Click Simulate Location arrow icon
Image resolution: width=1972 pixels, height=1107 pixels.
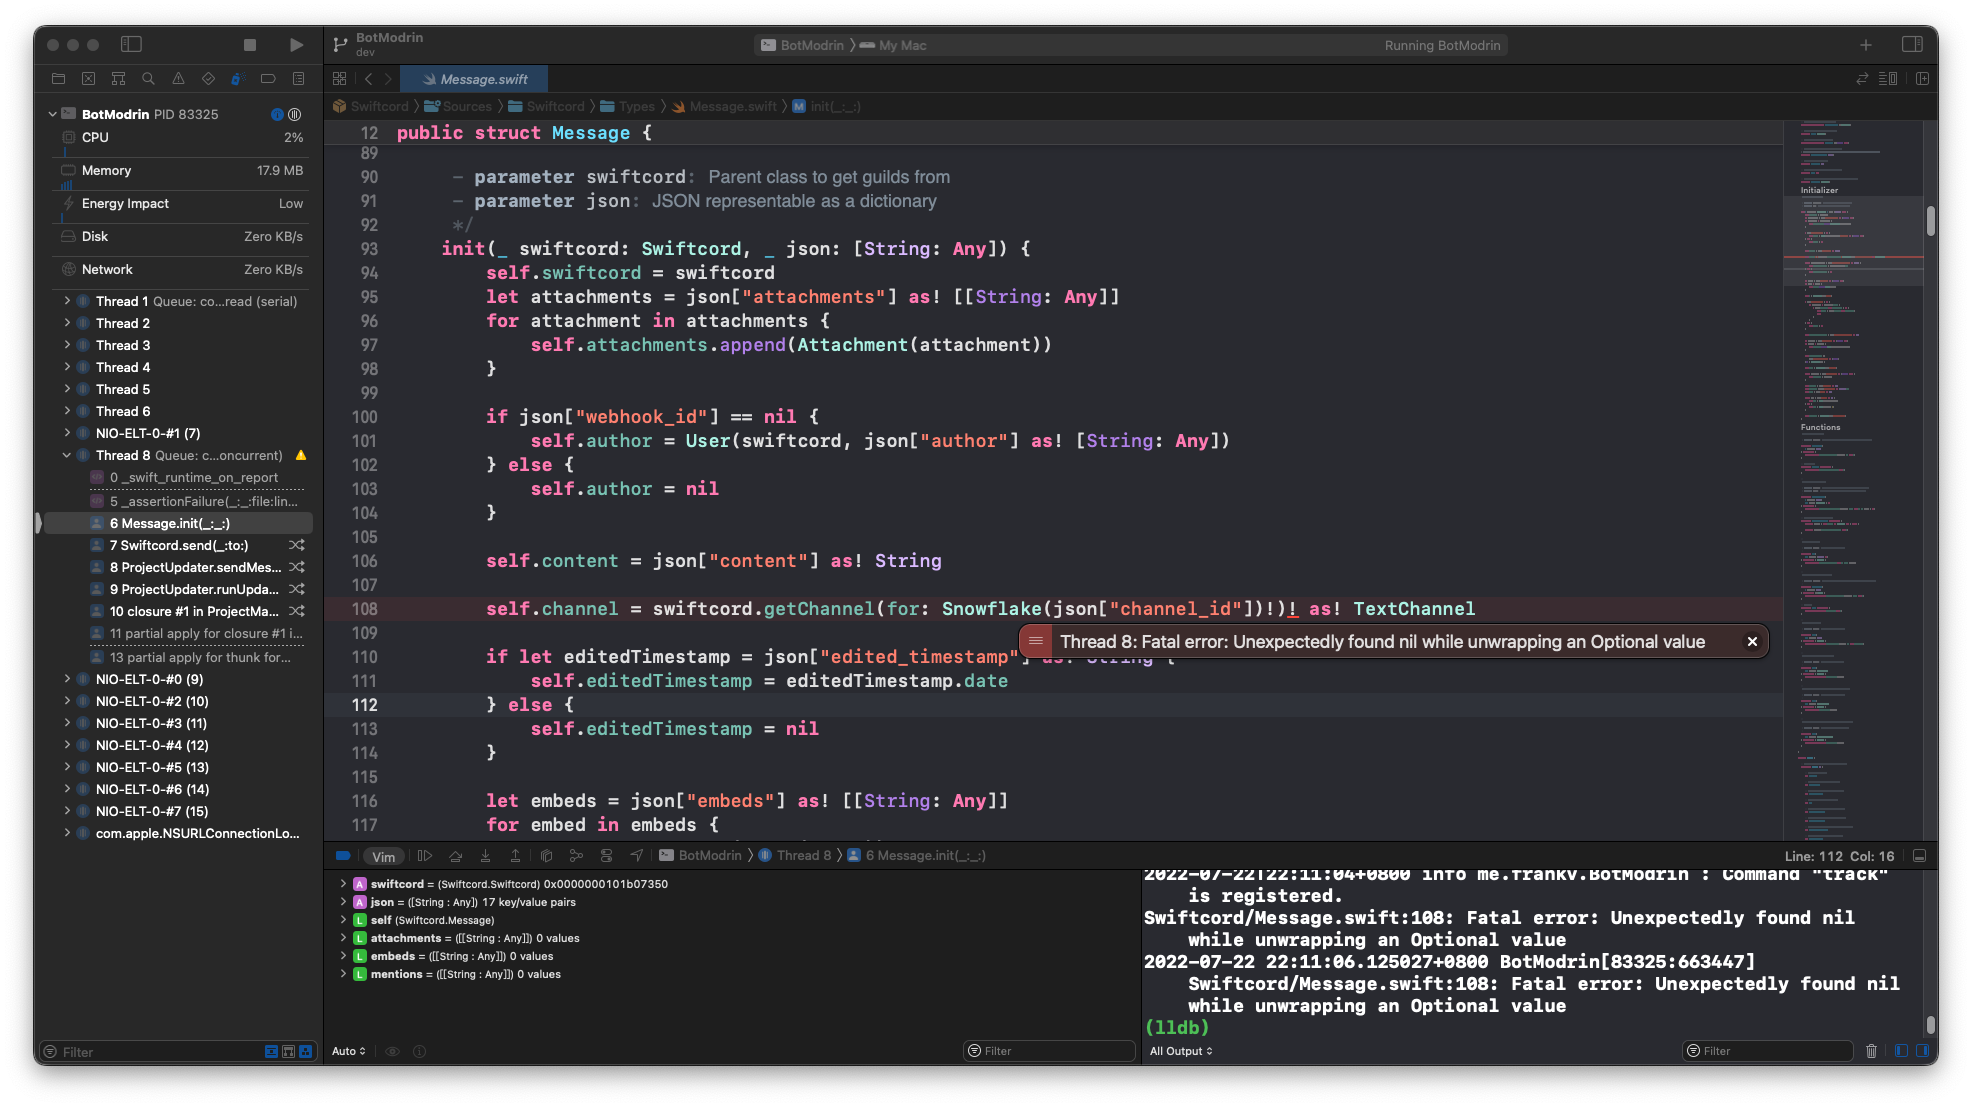coord(637,856)
